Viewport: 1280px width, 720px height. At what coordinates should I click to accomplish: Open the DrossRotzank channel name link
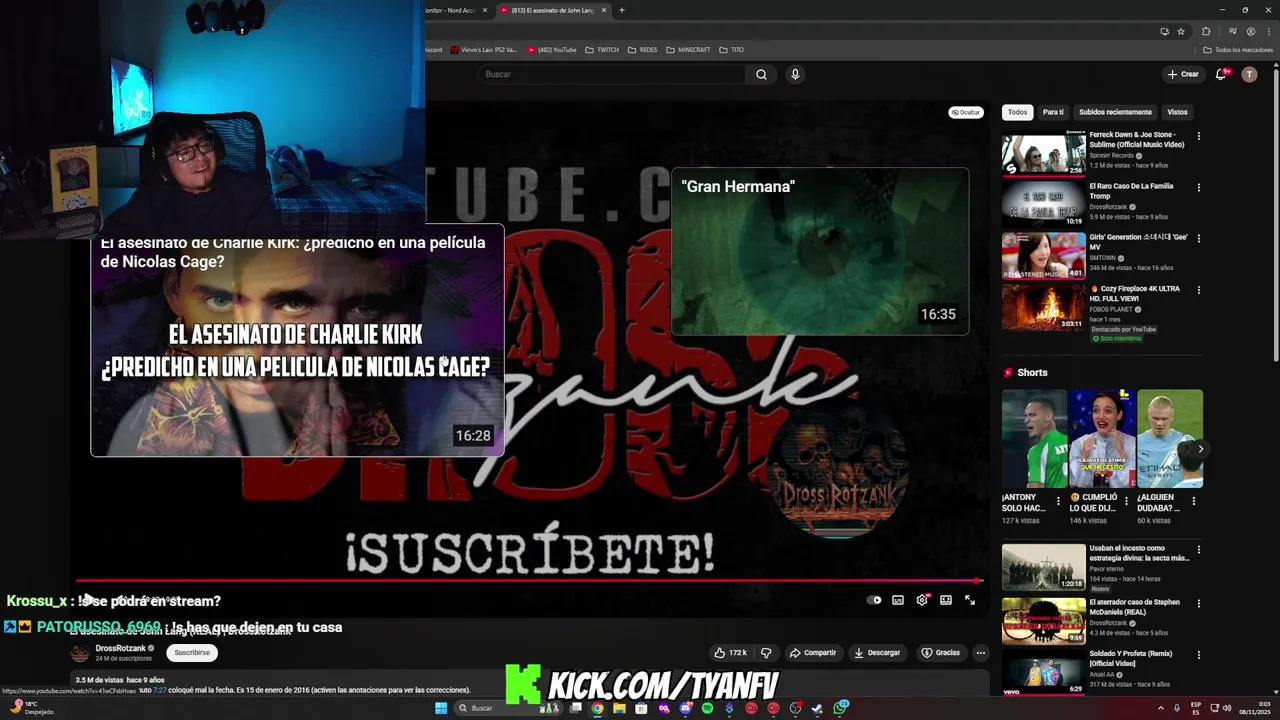pos(120,648)
